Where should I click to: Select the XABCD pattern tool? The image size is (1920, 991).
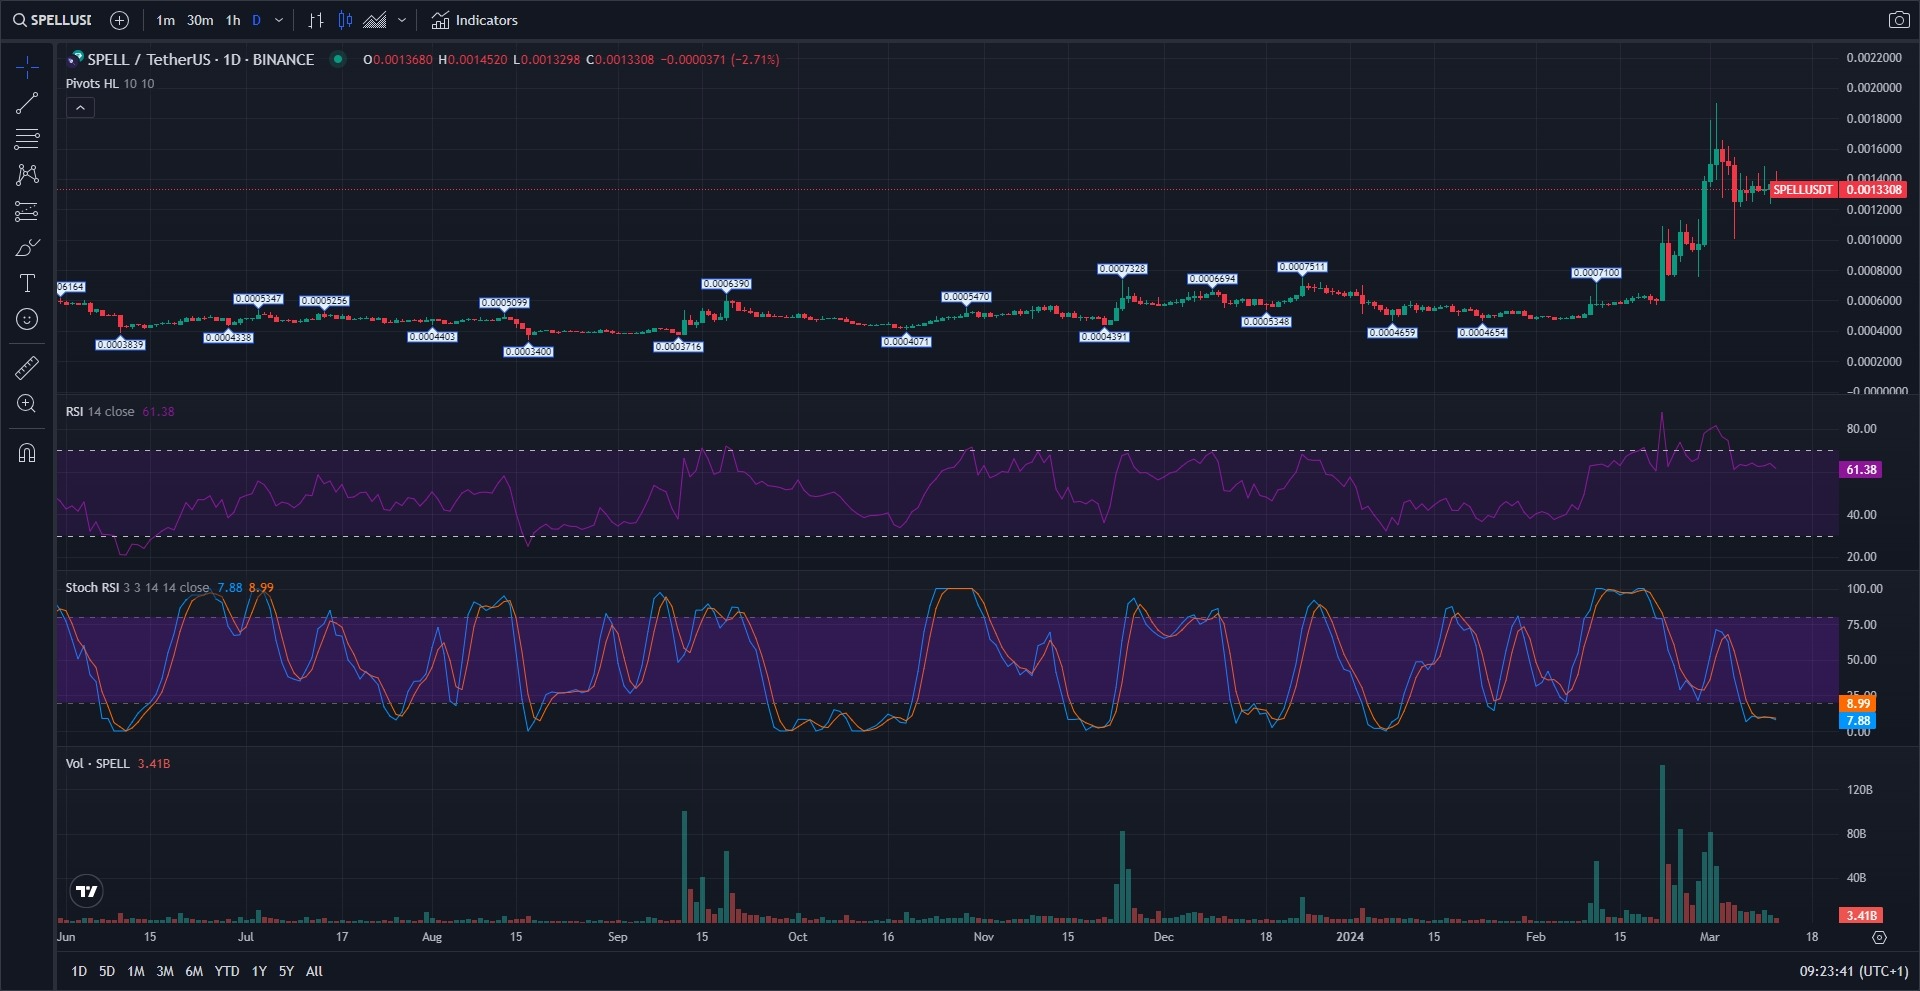(27, 175)
